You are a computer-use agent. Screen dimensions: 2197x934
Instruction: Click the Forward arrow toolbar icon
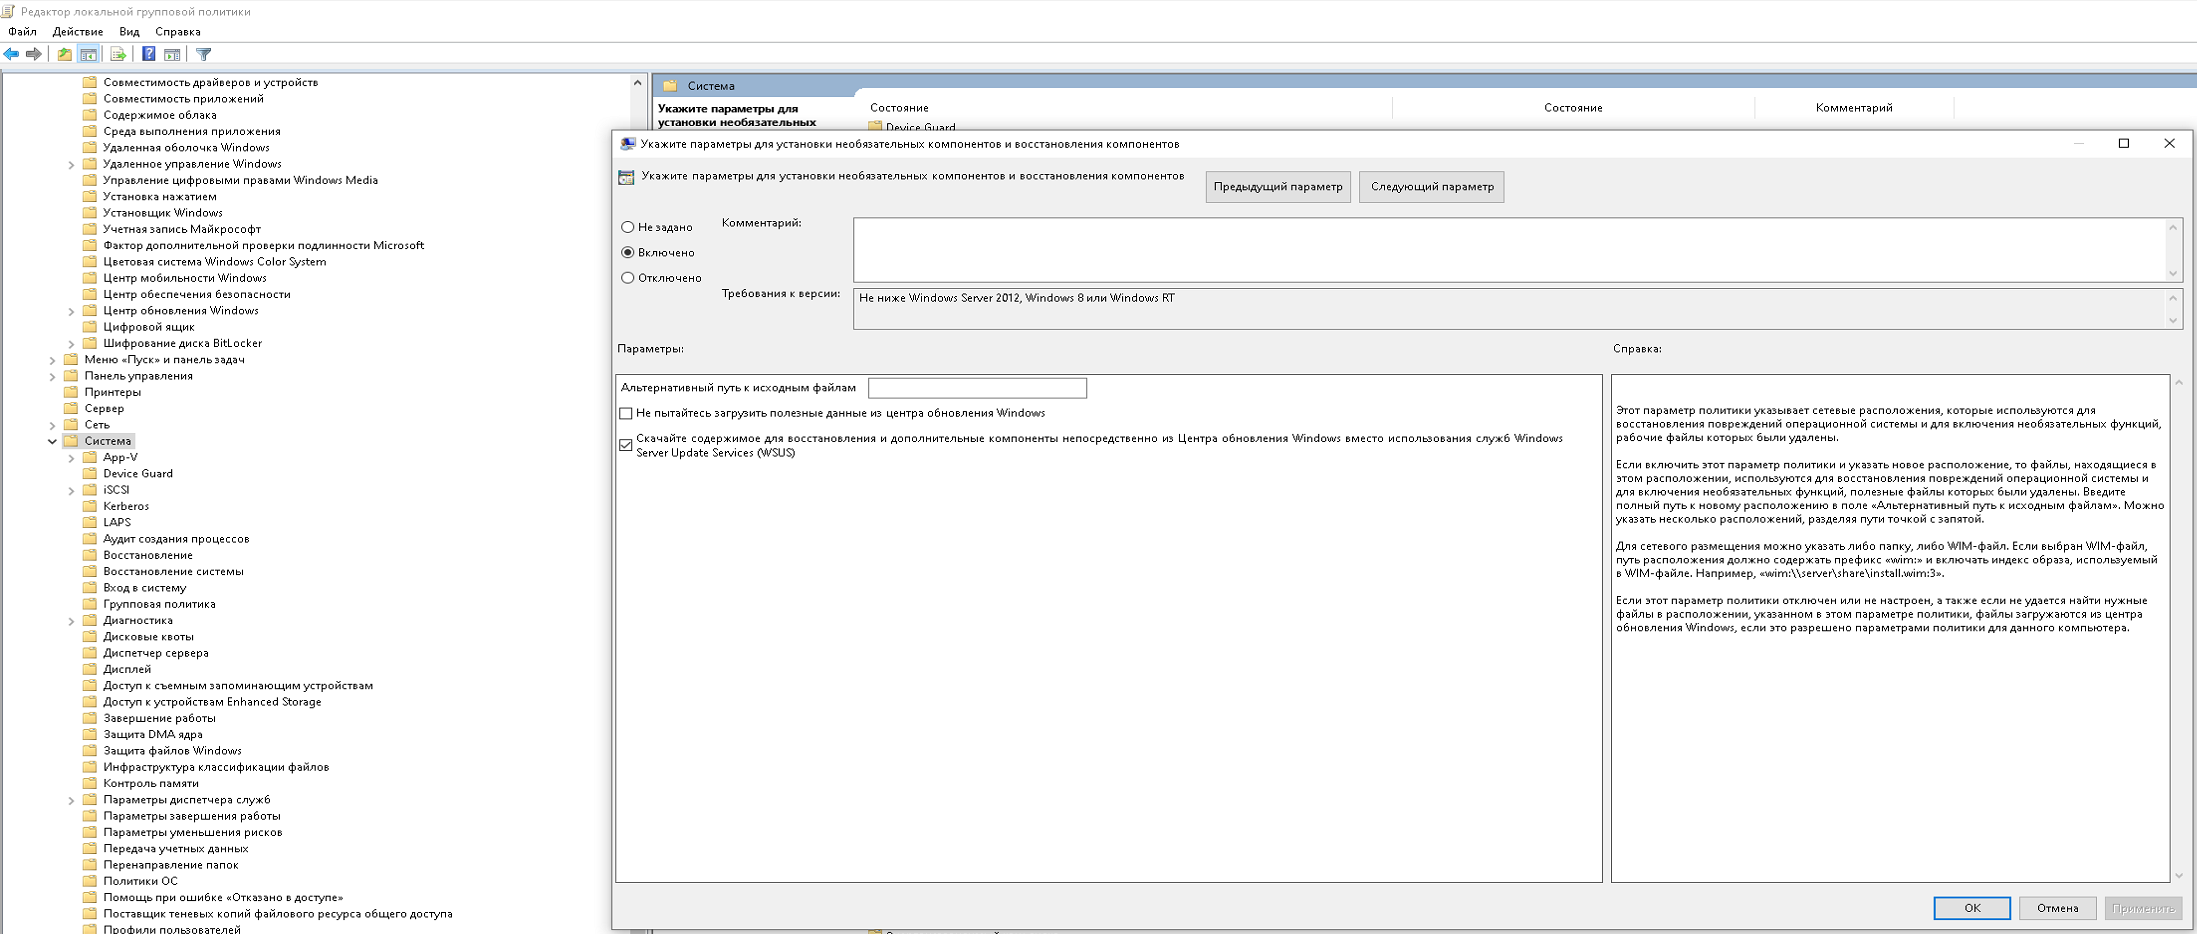[33, 54]
